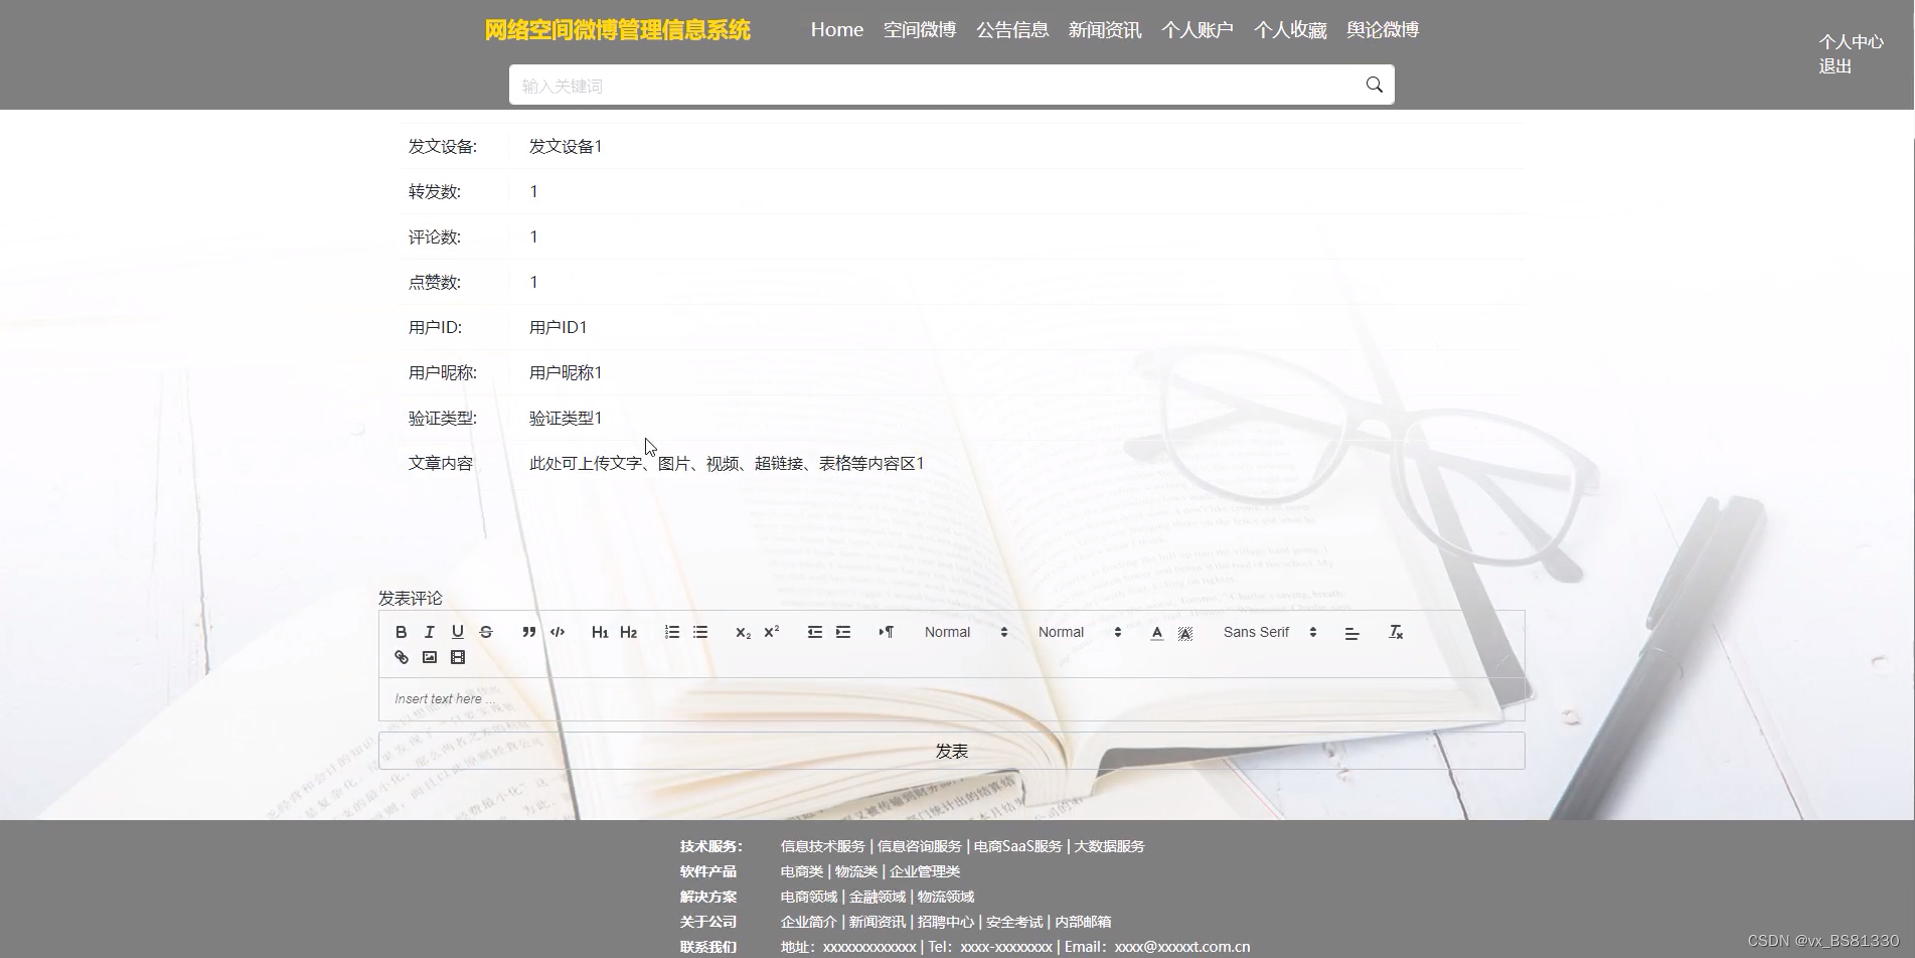Open 电商类 footer link
Image resolution: width=1915 pixels, height=958 pixels.
tap(801, 871)
